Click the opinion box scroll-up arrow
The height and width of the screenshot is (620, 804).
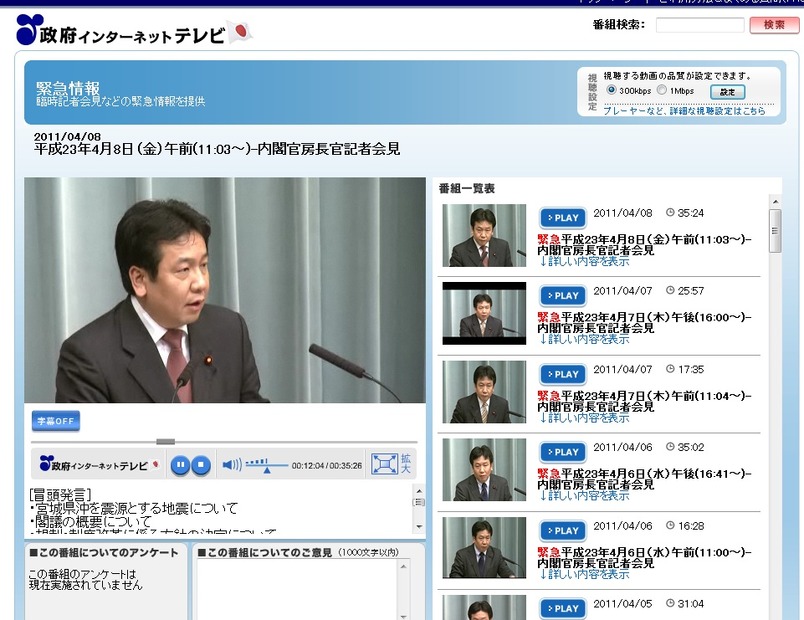click(x=403, y=566)
